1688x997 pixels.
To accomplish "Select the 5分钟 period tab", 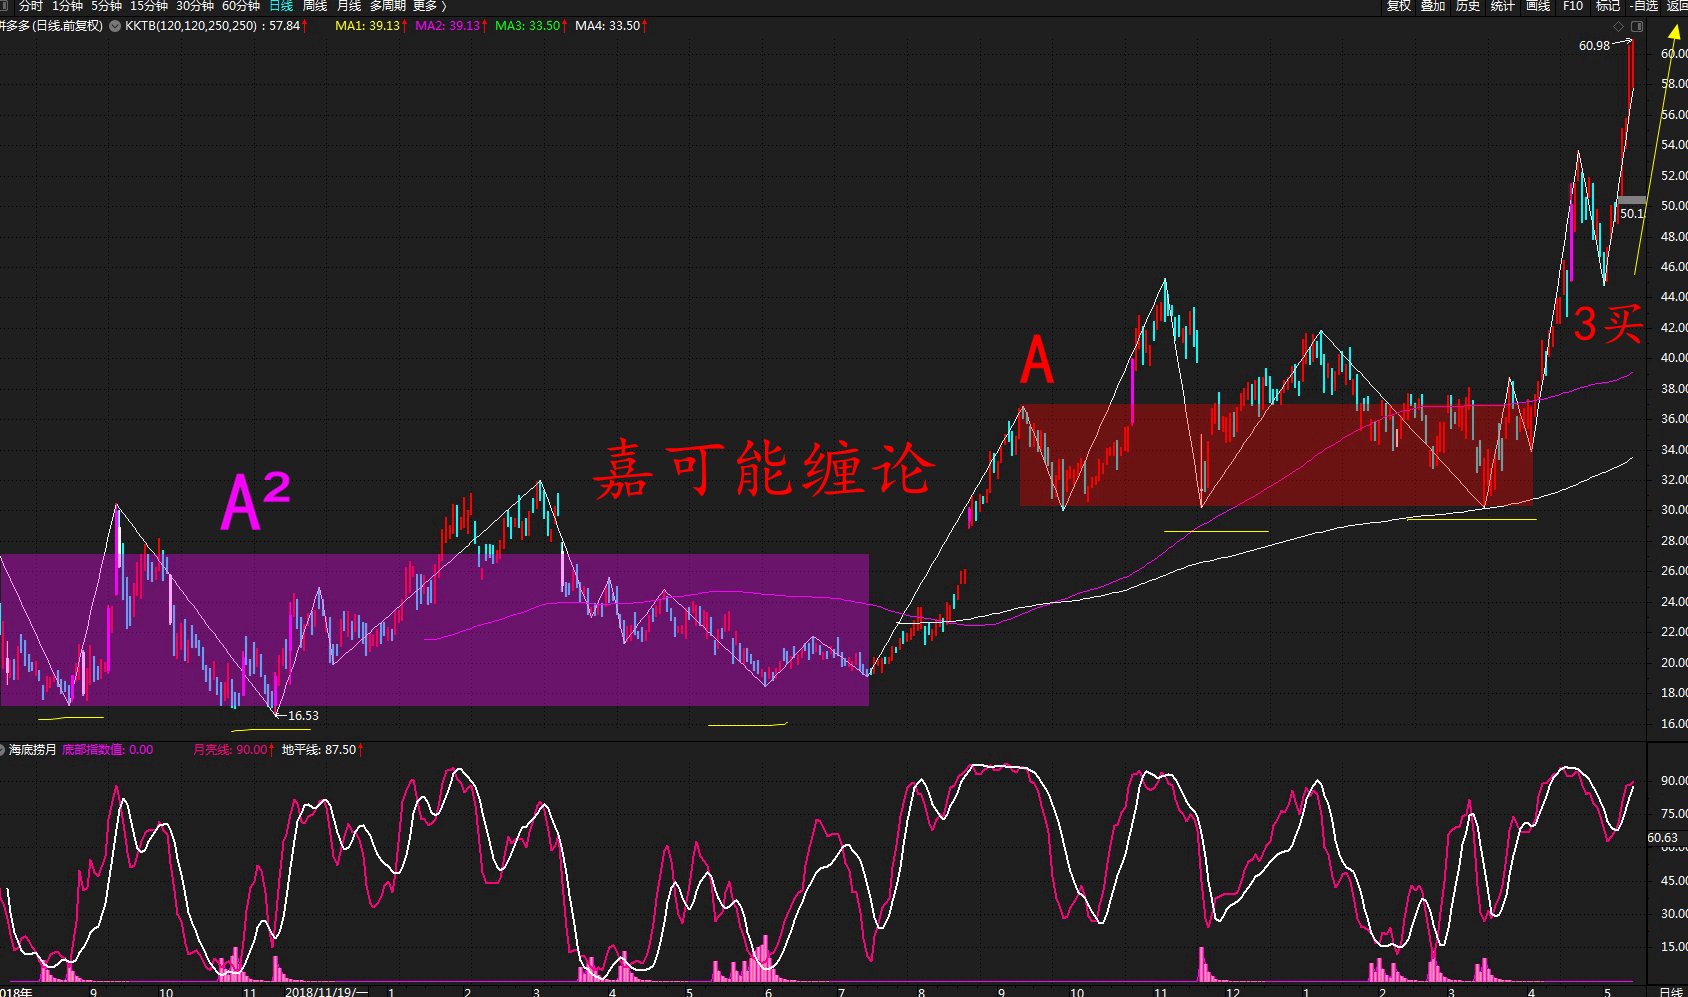I will pyautogui.click(x=106, y=6).
